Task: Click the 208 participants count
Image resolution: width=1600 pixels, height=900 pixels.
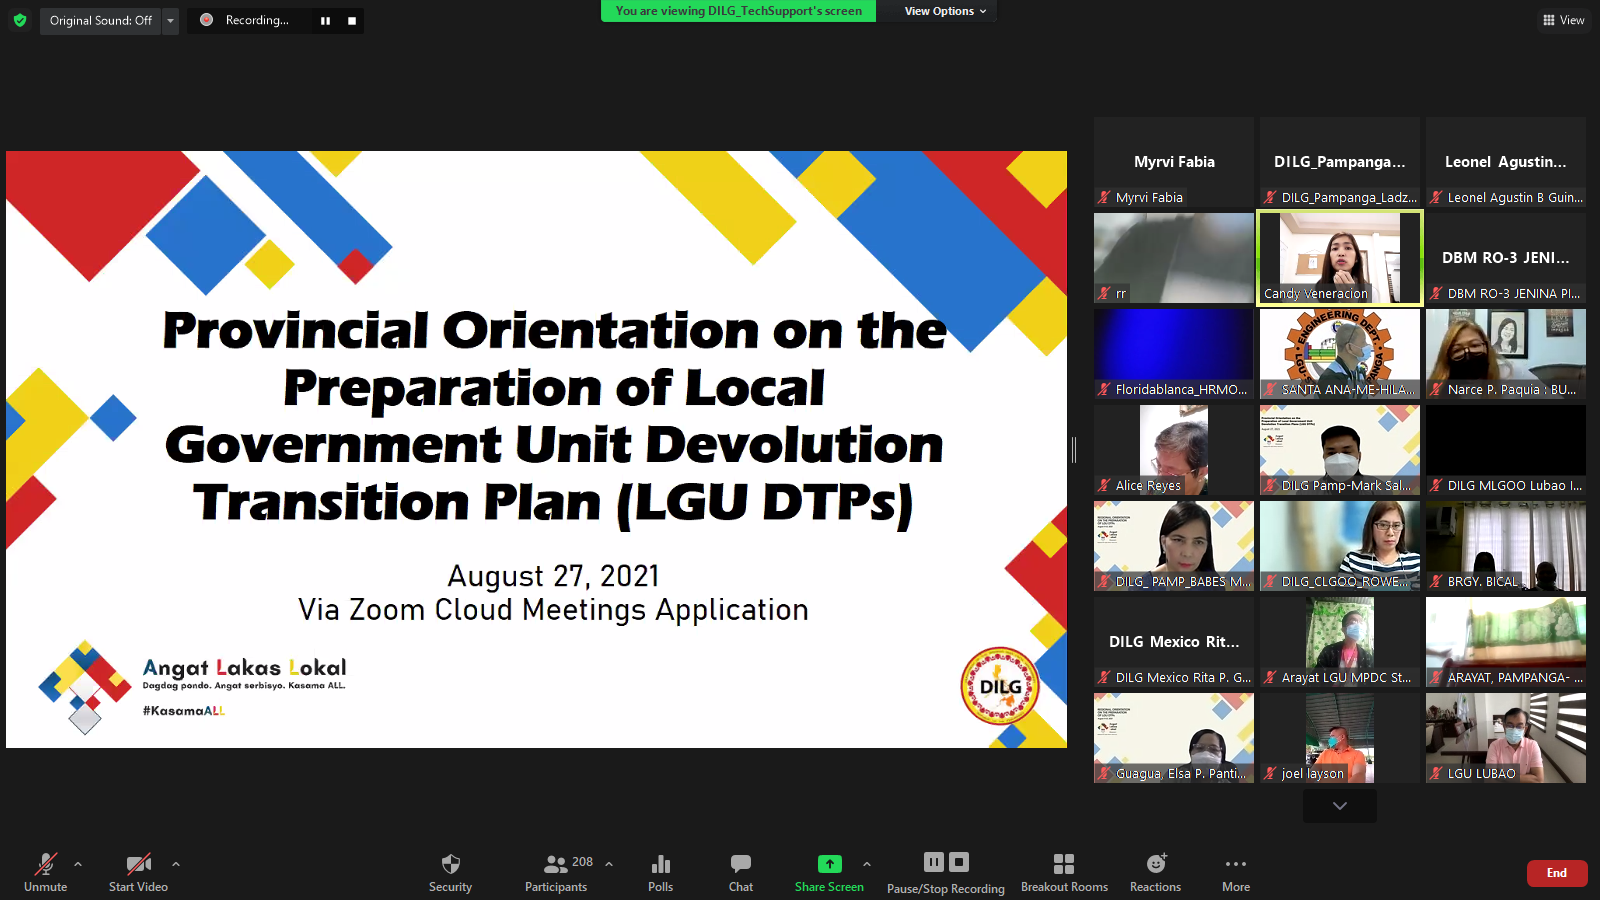Action: pyautogui.click(x=582, y=862)
